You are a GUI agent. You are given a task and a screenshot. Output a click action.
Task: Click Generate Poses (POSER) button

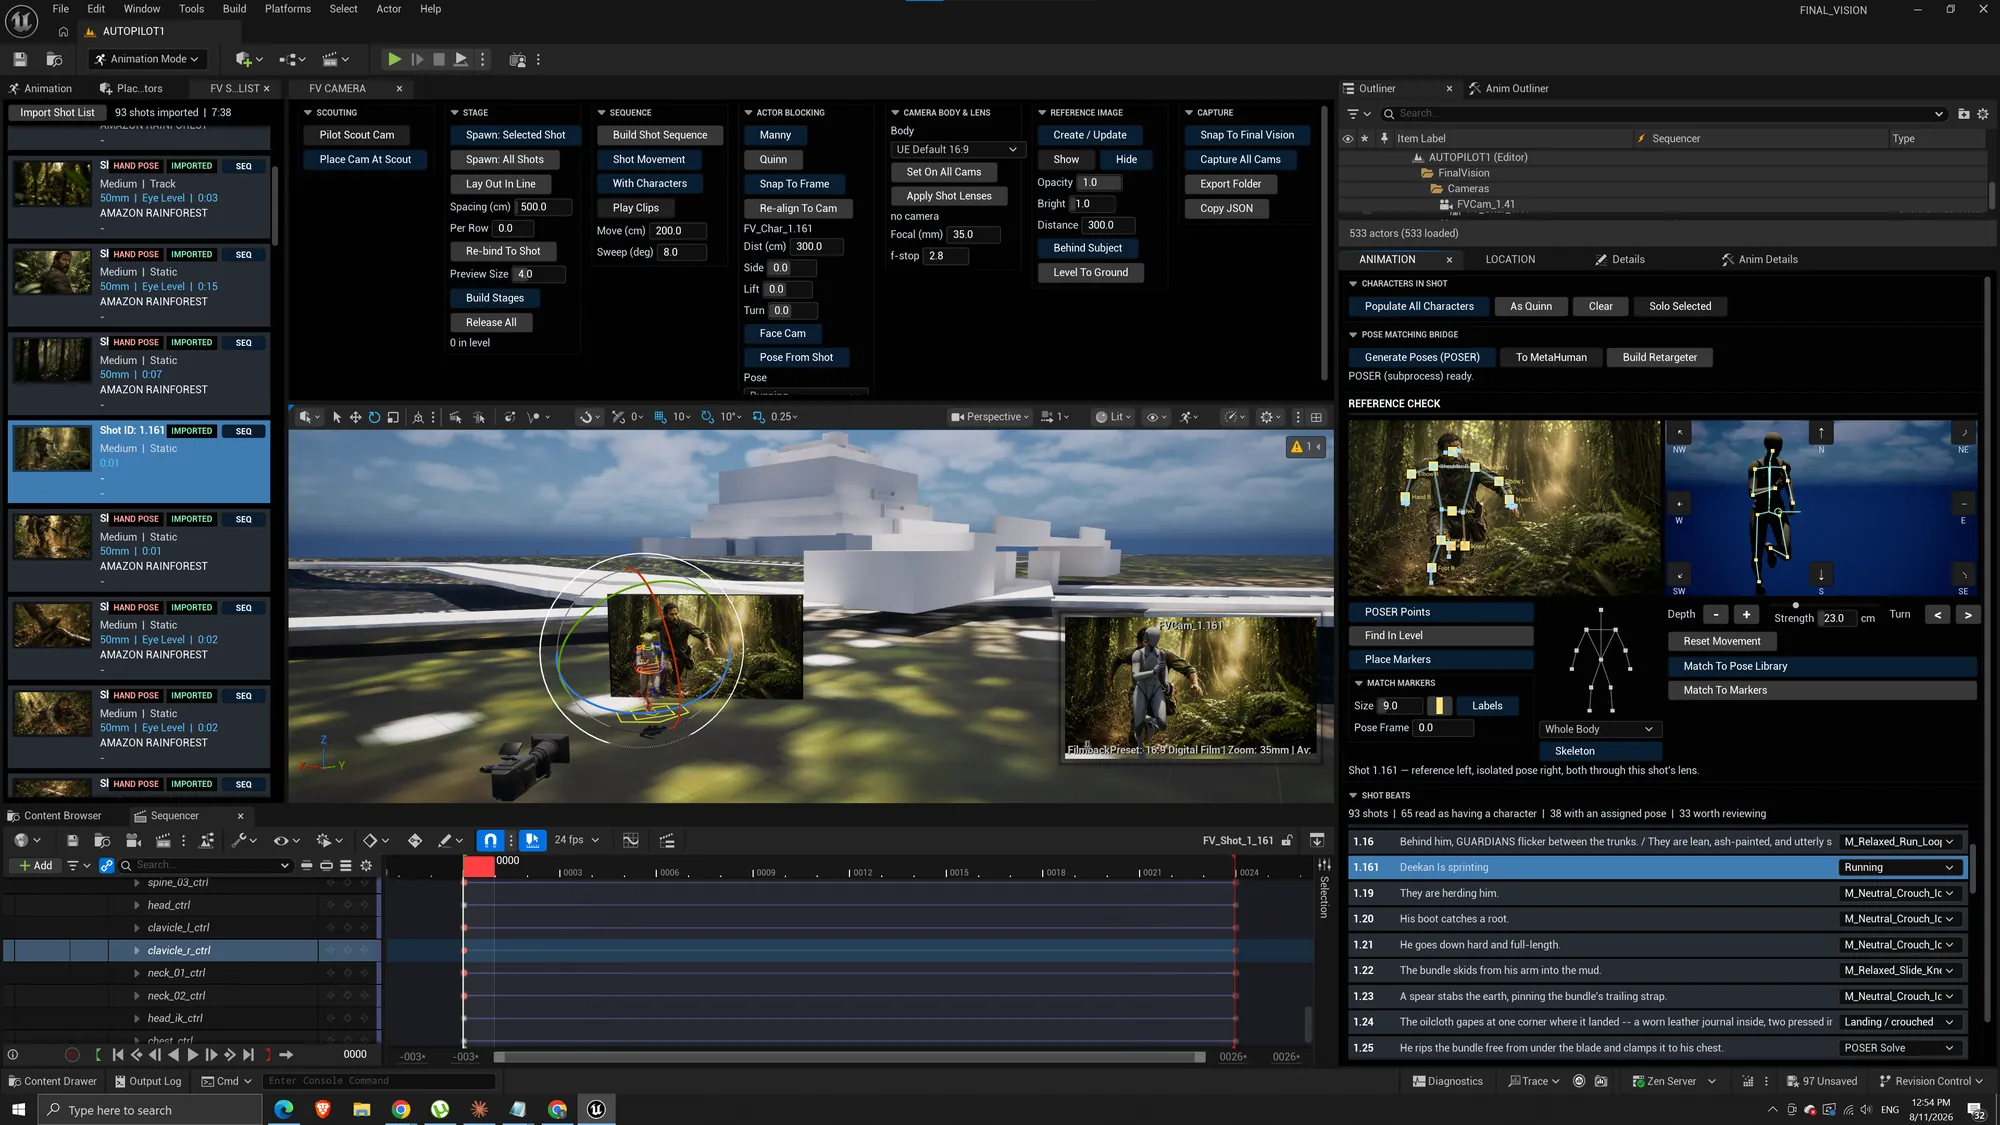coord(1422,358)
